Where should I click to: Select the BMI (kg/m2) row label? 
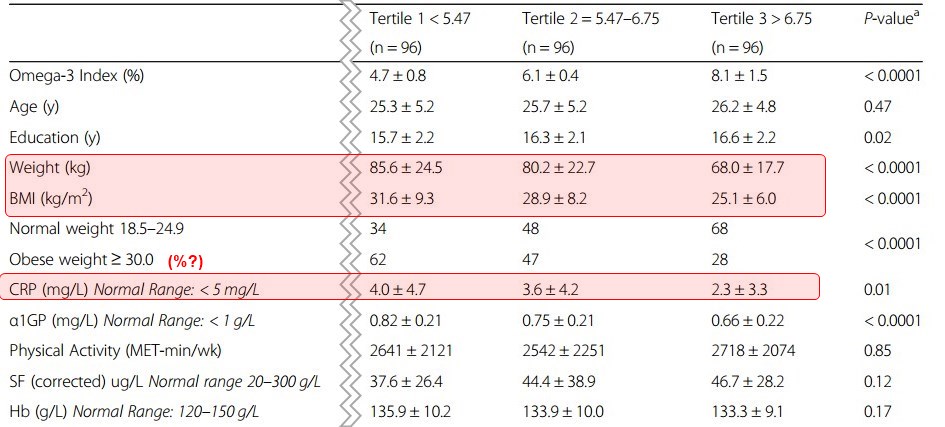pos(51,198)
